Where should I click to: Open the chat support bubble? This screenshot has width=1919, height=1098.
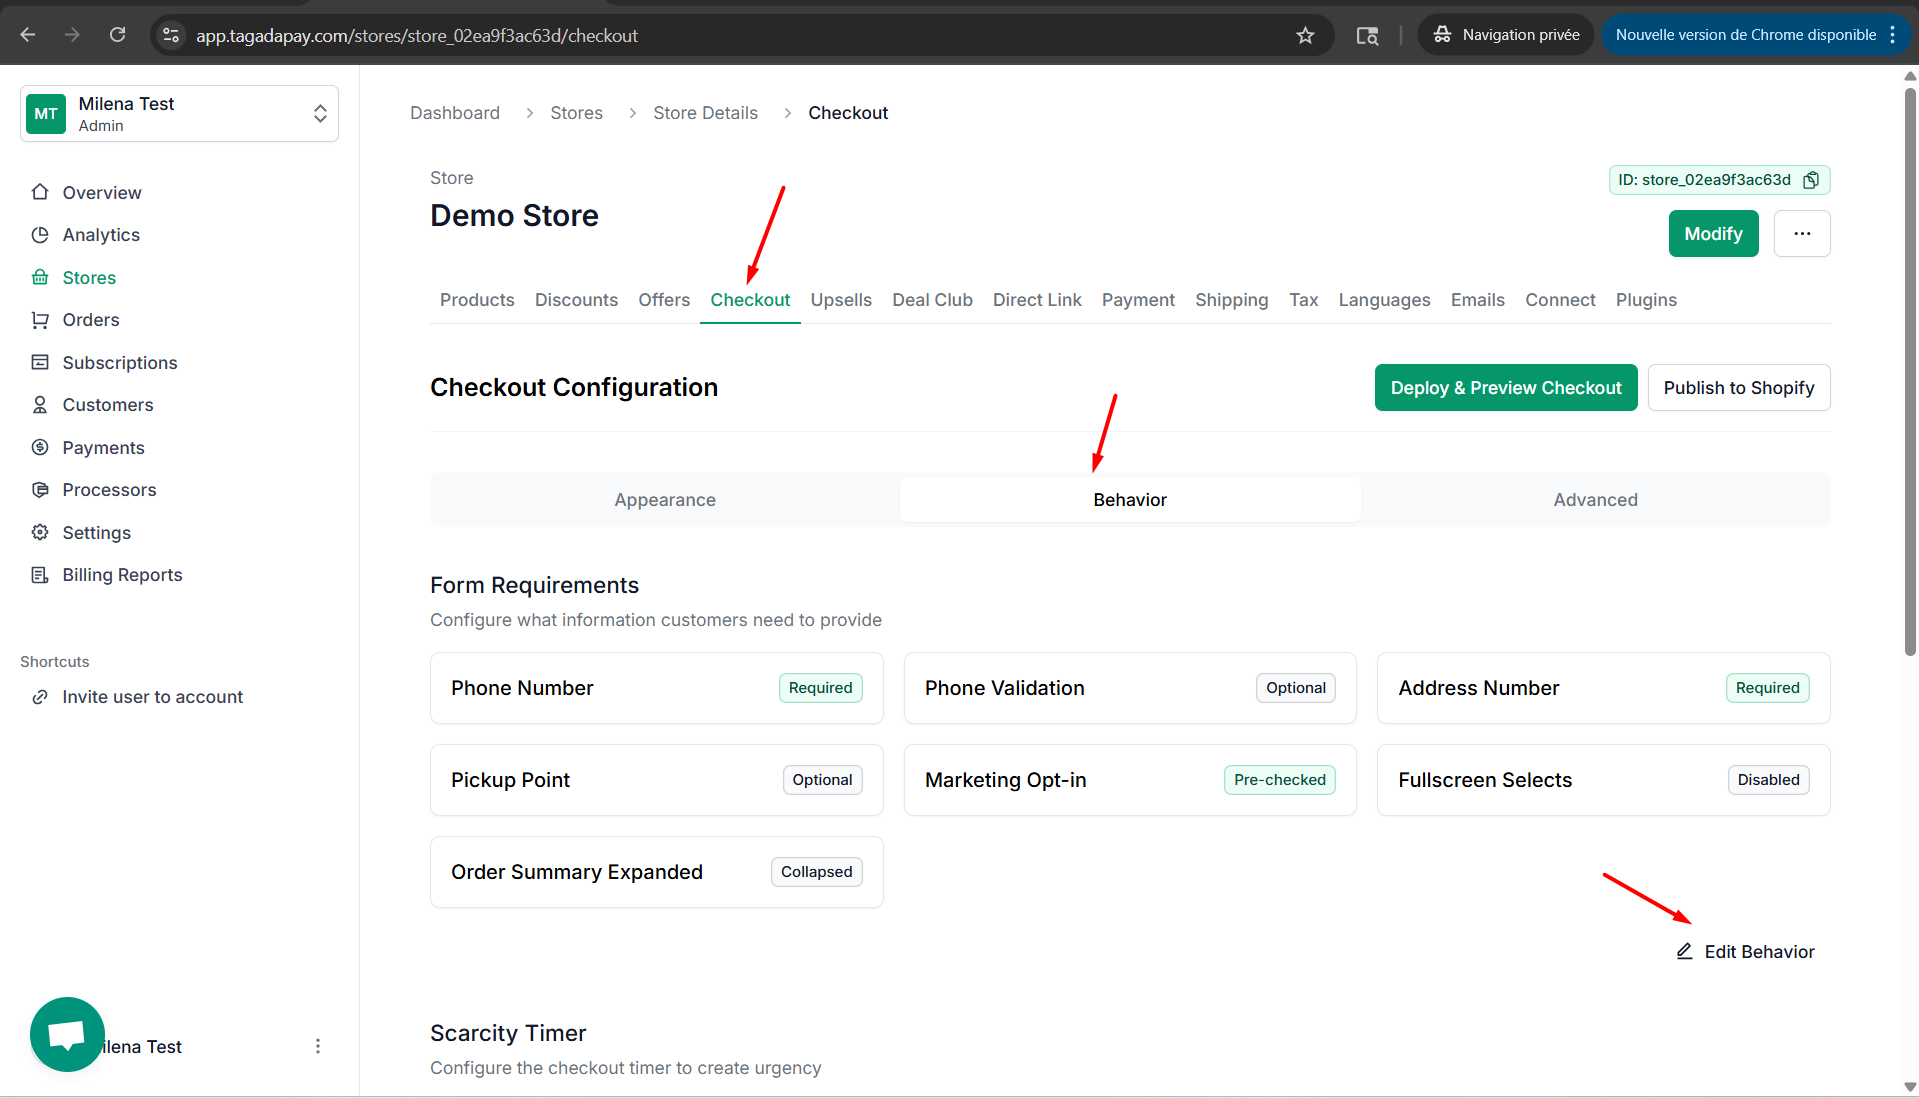(x=67, y=1034)
